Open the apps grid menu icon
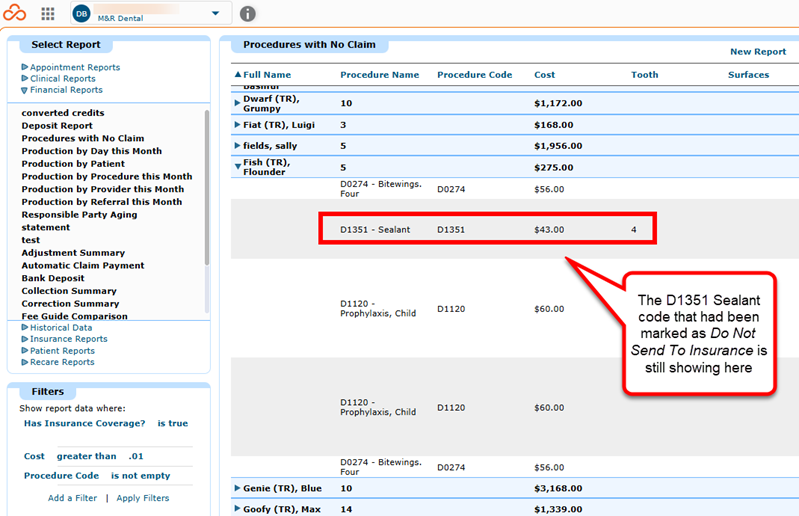The width and height of the screenshot is (799, 516). [48, 14]
